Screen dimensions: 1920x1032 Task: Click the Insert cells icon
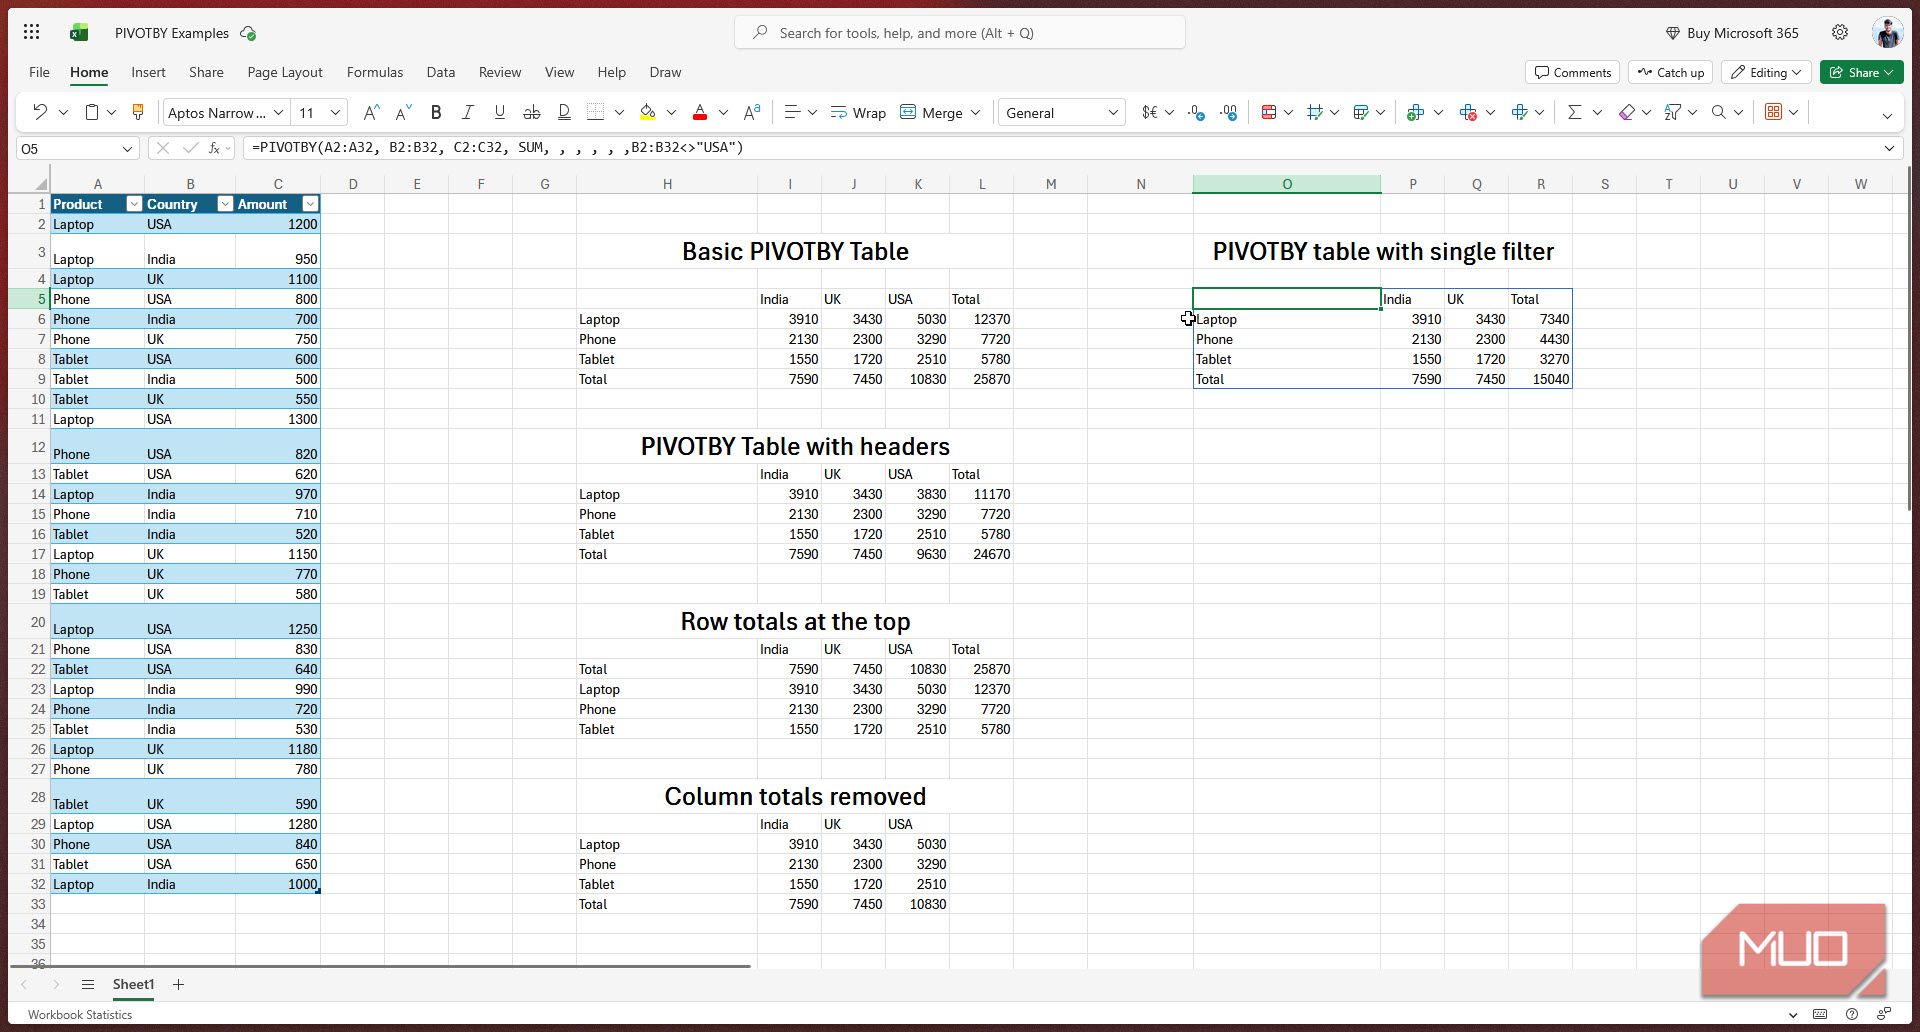click(1415, 112)
